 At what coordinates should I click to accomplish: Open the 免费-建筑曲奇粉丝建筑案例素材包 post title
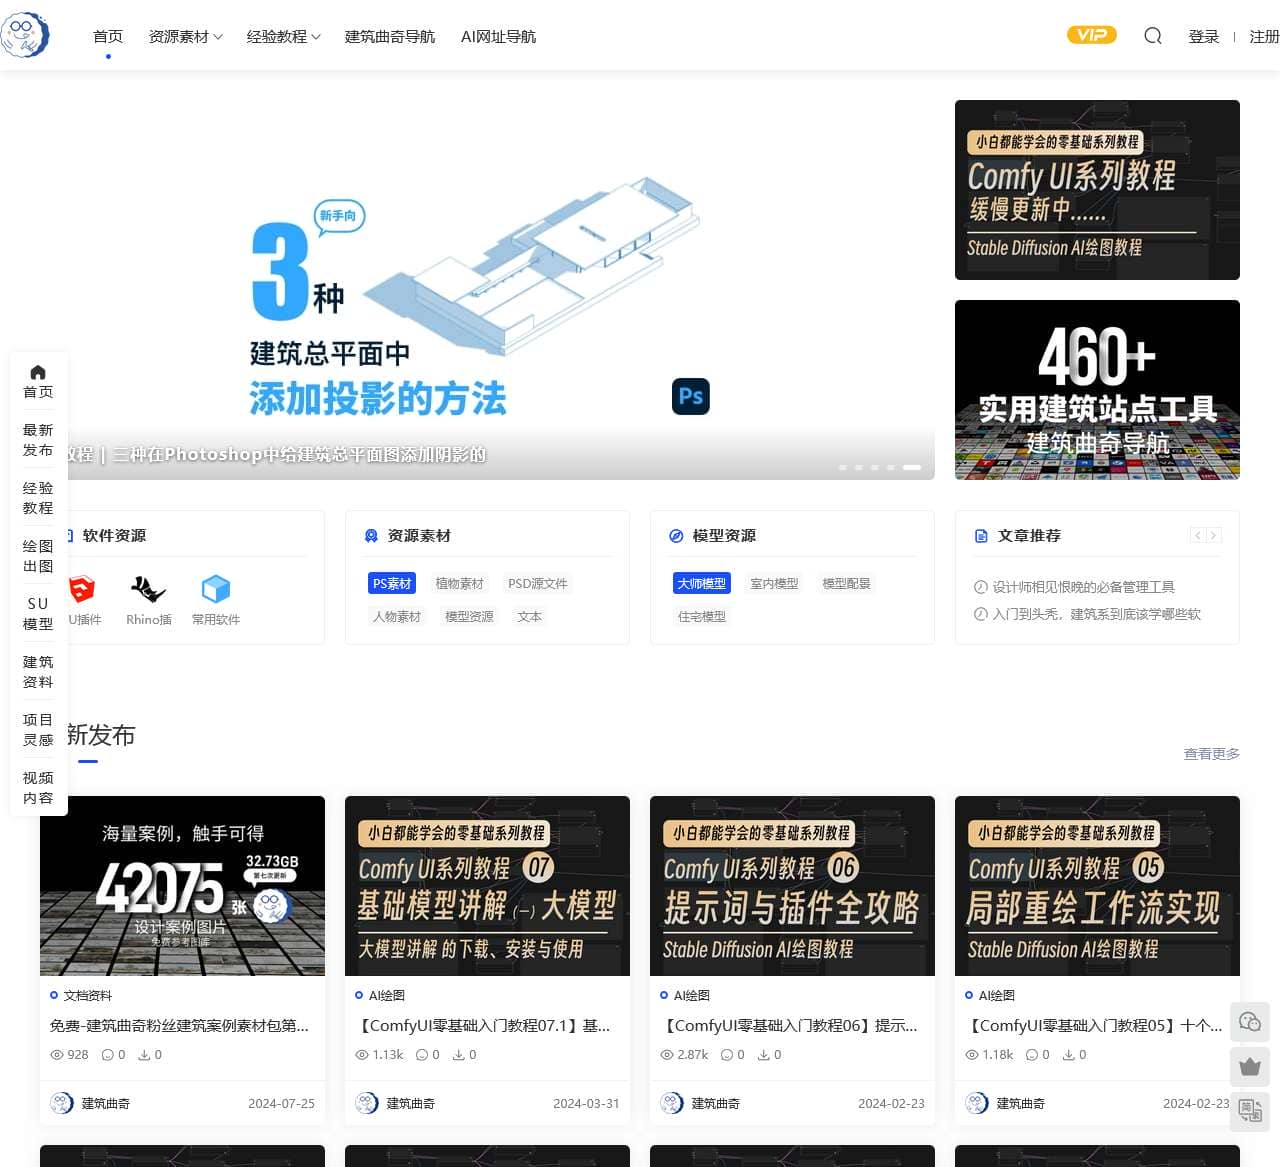[x=179, y=1026]
